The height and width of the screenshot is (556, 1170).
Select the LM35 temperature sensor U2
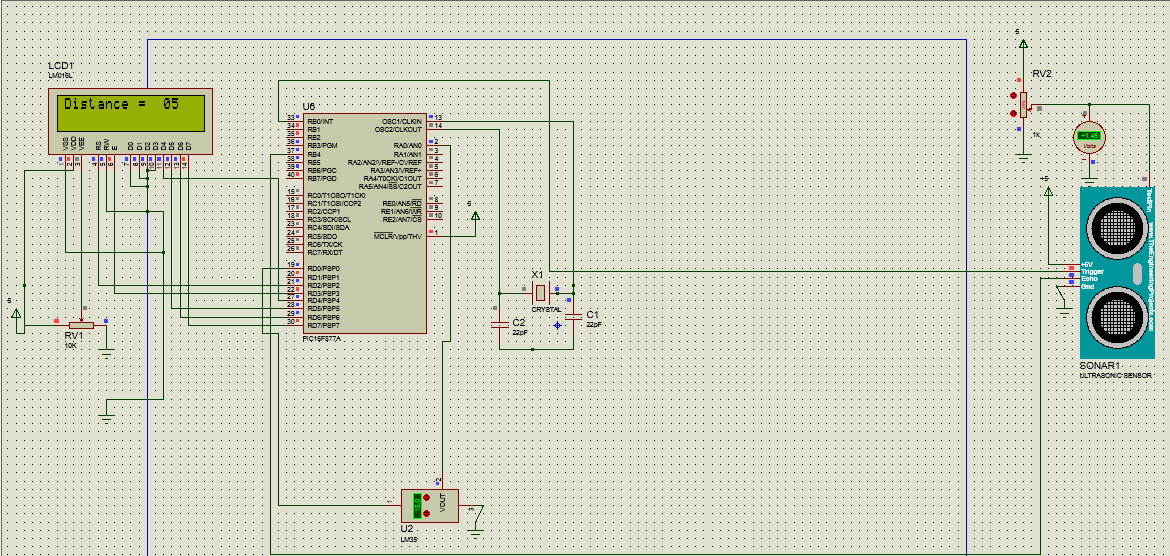click(429, 505)
